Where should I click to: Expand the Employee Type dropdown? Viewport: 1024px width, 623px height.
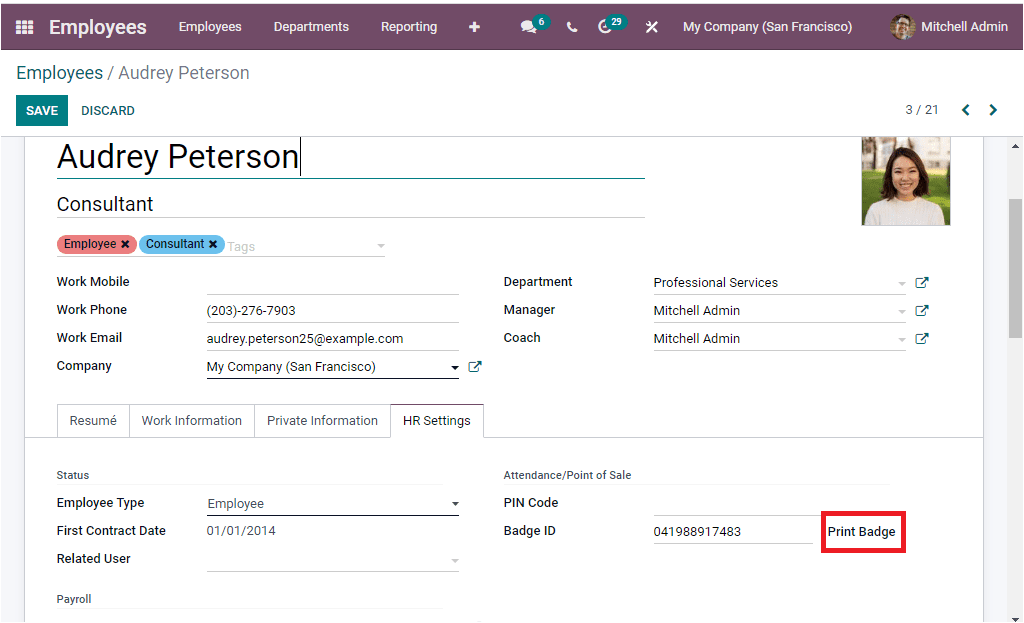pos(454,502)
